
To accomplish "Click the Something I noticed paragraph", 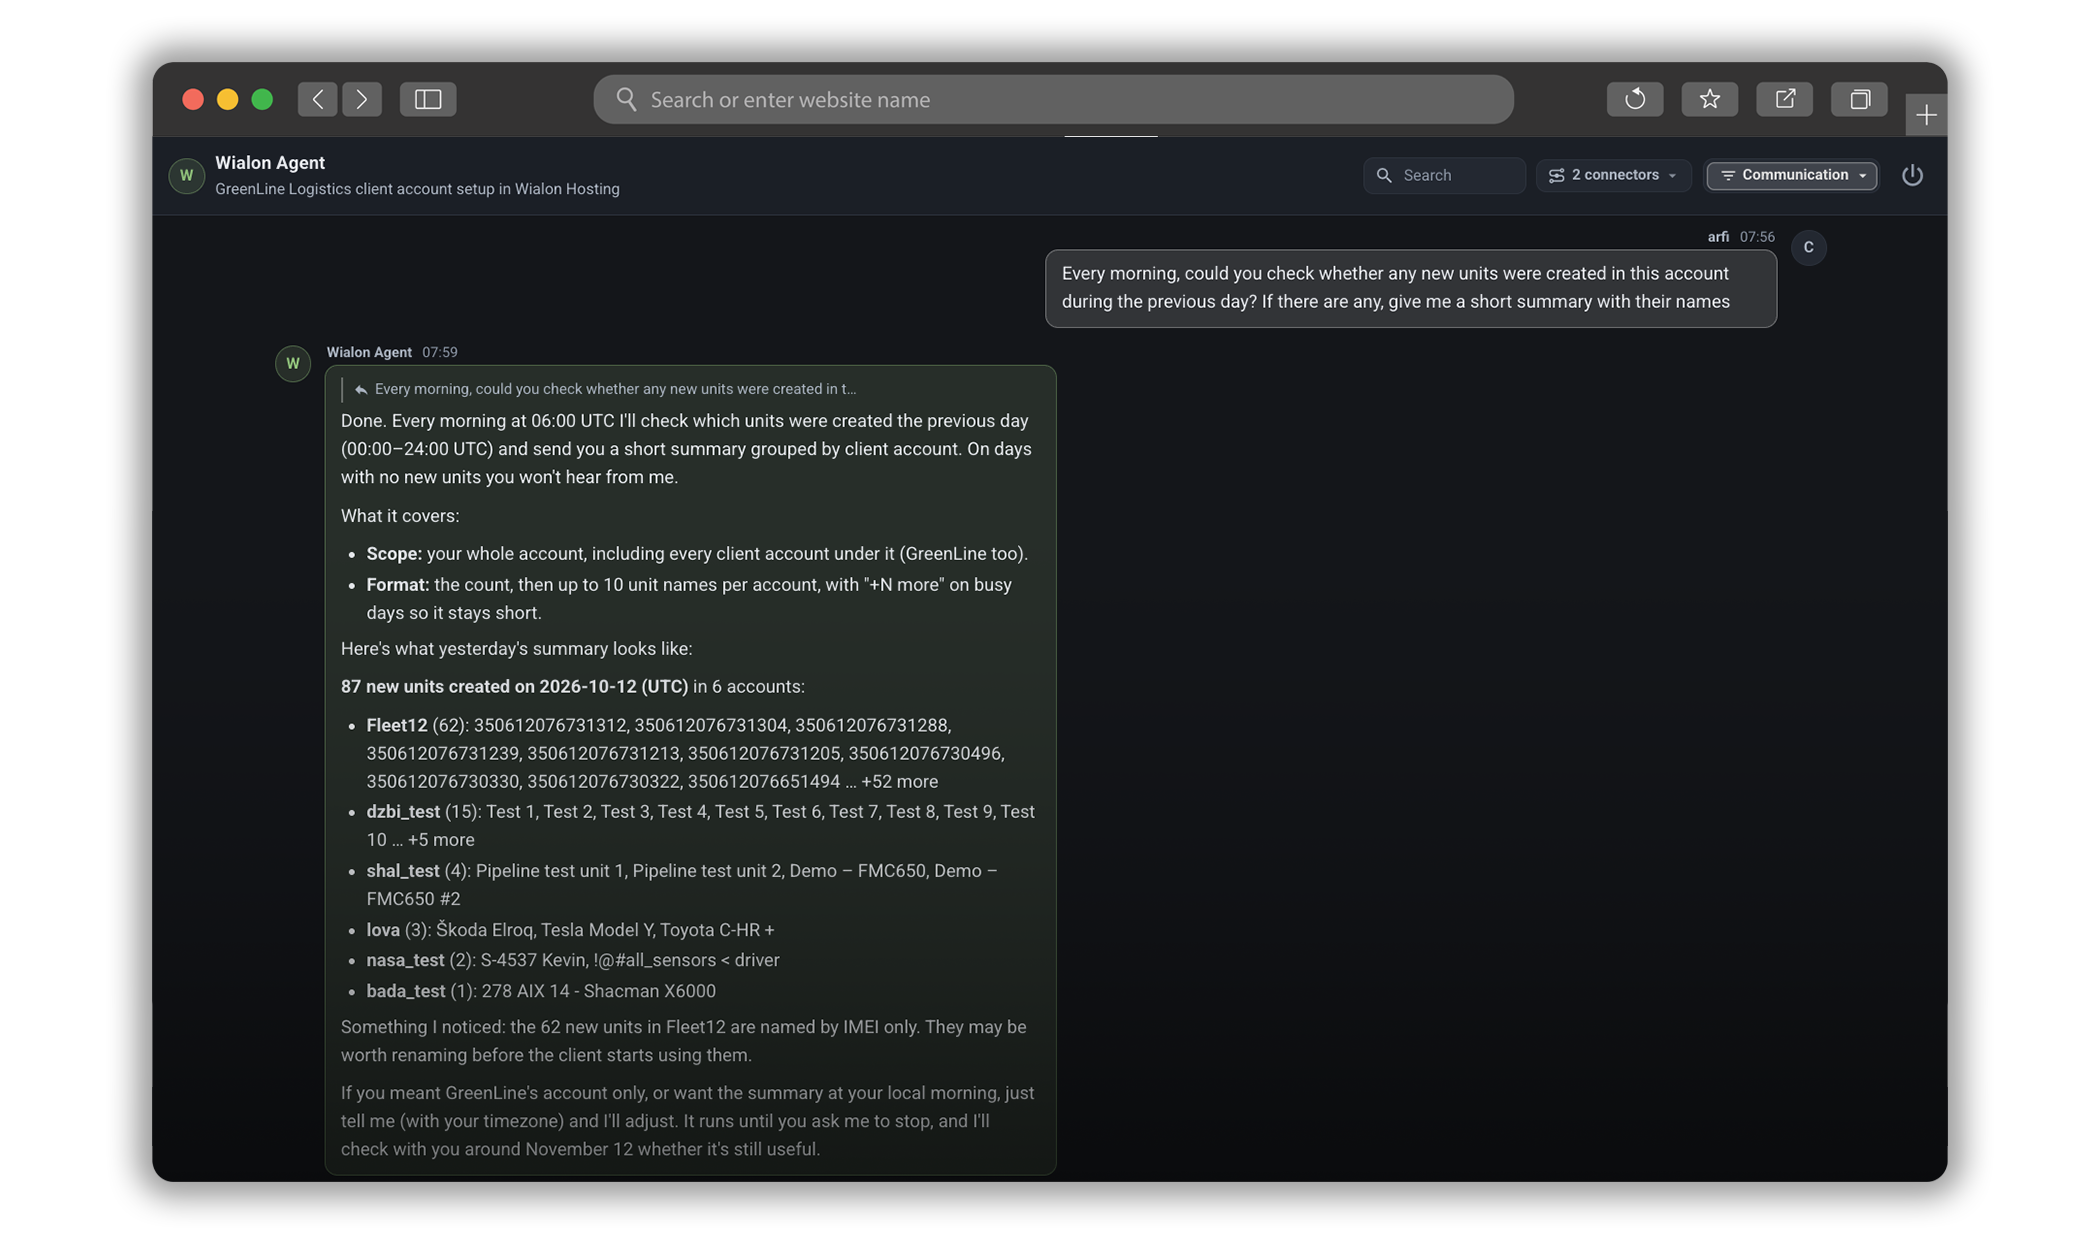I will (x=683, y=1041).
